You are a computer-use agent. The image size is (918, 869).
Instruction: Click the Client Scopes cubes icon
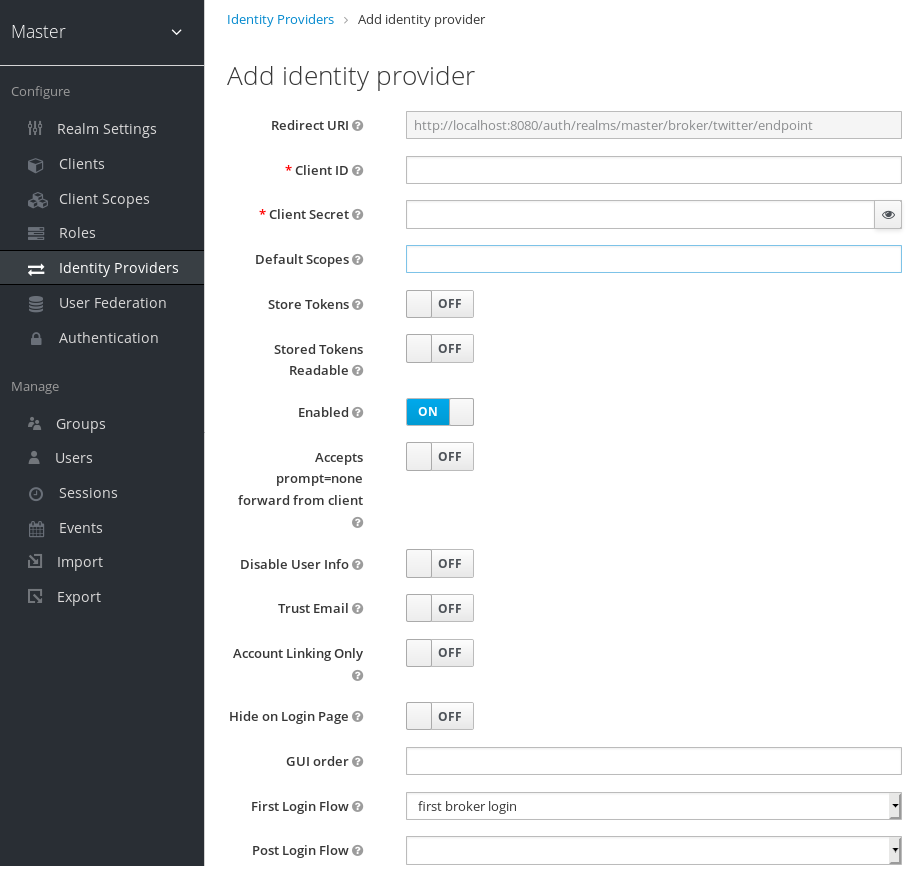coord(37,200)
